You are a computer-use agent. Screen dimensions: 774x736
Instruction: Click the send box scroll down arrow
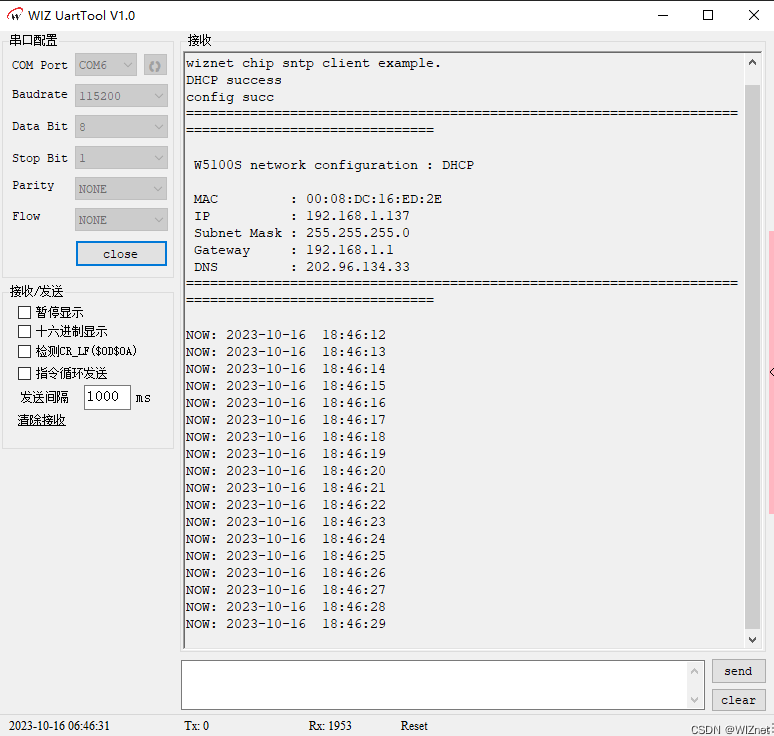[x=695, y=700]
